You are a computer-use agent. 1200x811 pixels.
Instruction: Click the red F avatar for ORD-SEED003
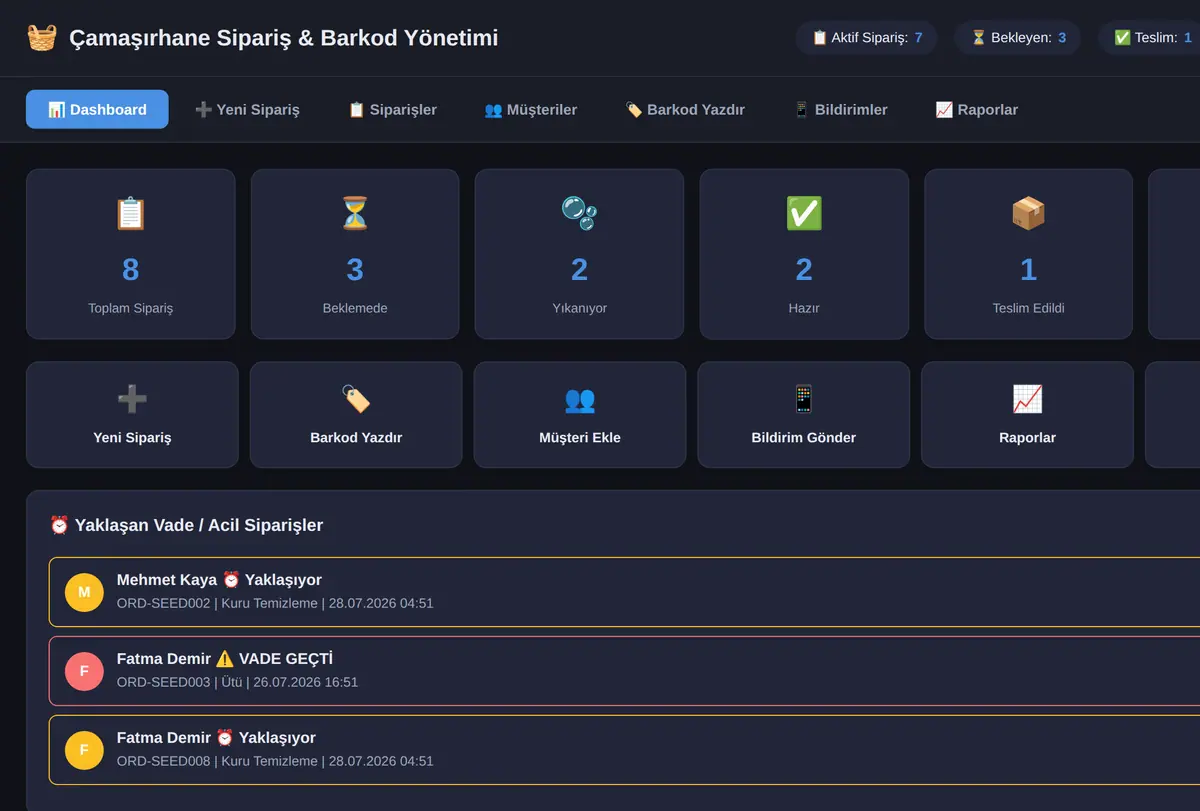pyautogui.click(x=84, y=671)
